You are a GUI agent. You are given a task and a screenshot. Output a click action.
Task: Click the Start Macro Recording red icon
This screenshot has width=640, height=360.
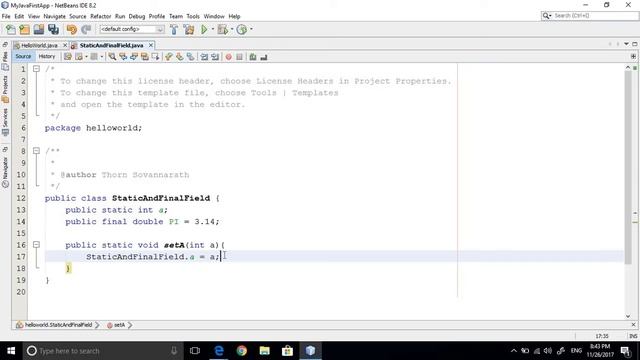point(229,57)
